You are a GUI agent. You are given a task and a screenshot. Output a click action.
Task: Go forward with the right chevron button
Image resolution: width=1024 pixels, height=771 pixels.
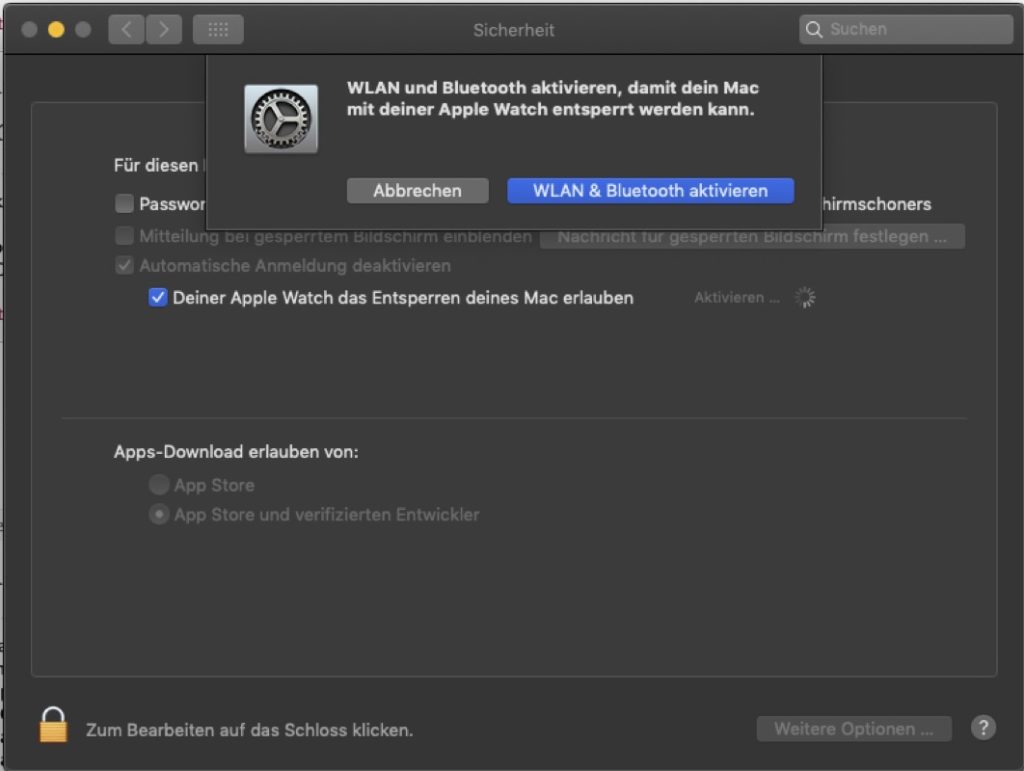click(164, 29)
